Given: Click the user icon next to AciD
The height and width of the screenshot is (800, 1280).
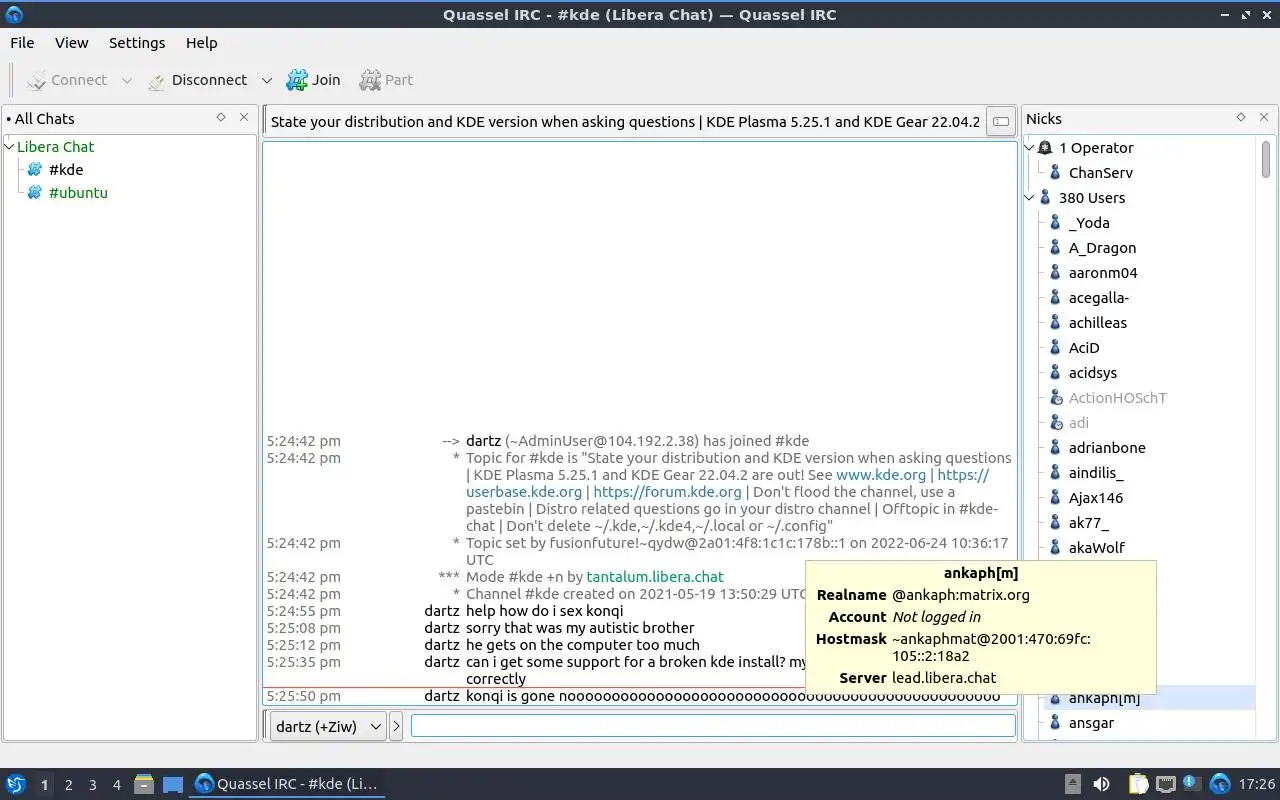Looking at the screenshot, I should coord(1055,348).
